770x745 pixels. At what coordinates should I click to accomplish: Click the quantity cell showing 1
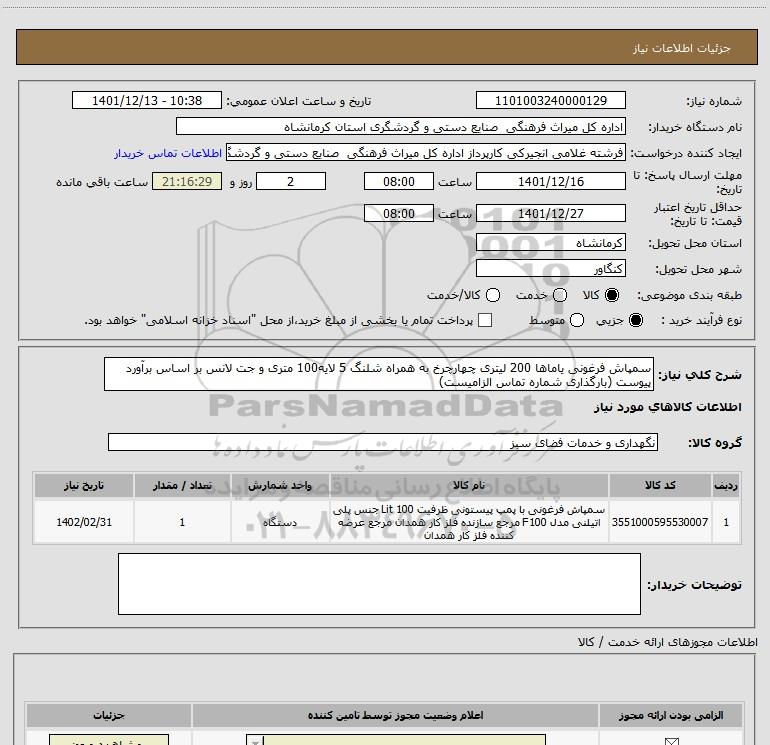pyautogui.click(x=182, y=522)
